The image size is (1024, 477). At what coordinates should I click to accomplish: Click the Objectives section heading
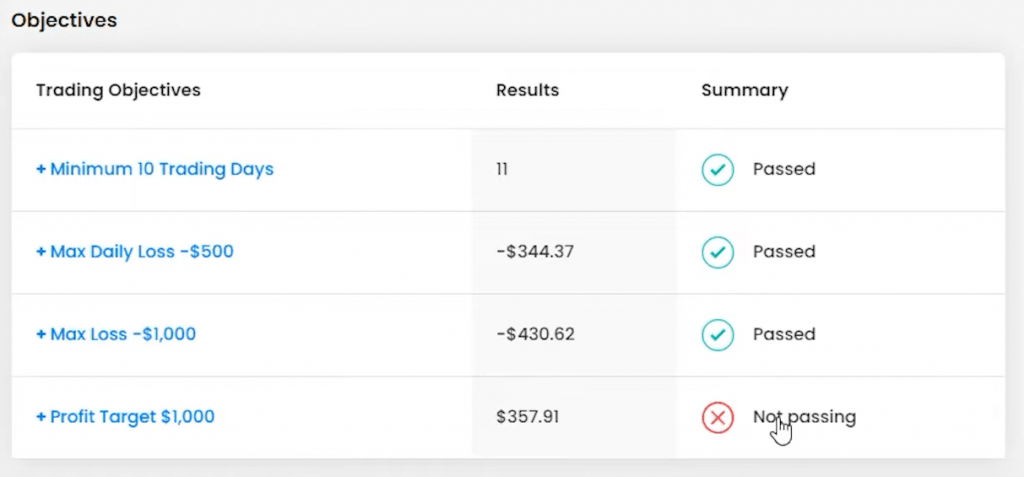64,20
